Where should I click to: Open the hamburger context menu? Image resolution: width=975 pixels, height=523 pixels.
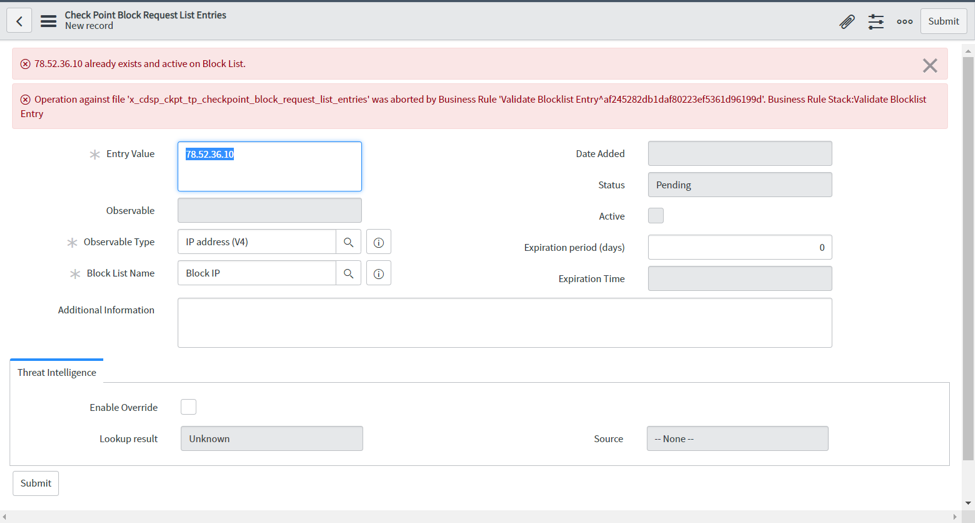point(49,21)
